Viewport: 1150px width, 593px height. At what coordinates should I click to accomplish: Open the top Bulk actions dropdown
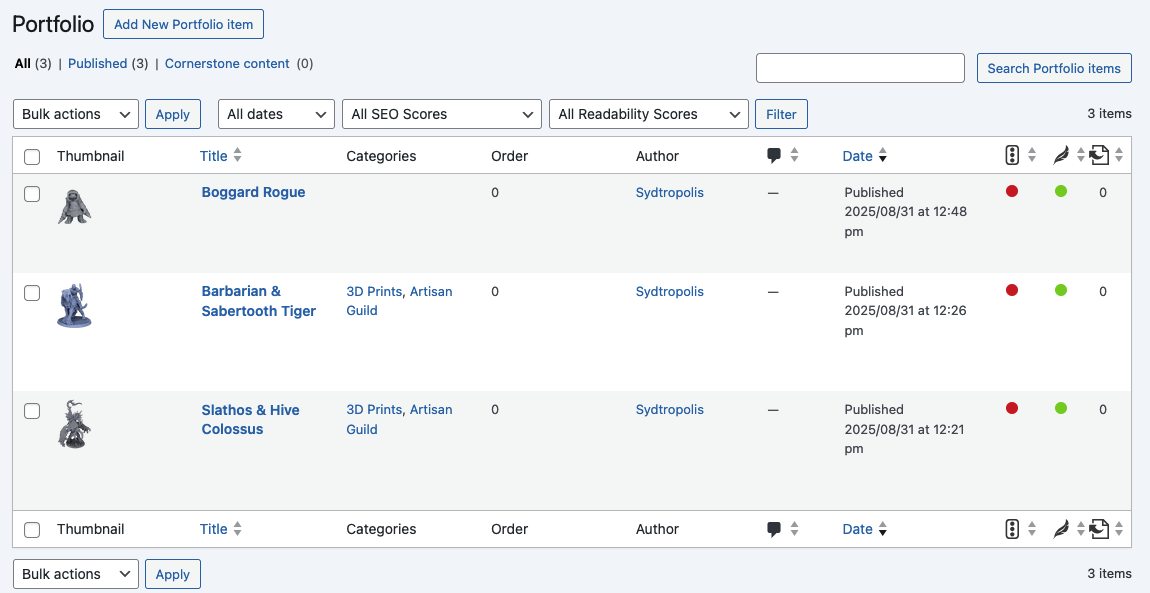click(76, 114)
